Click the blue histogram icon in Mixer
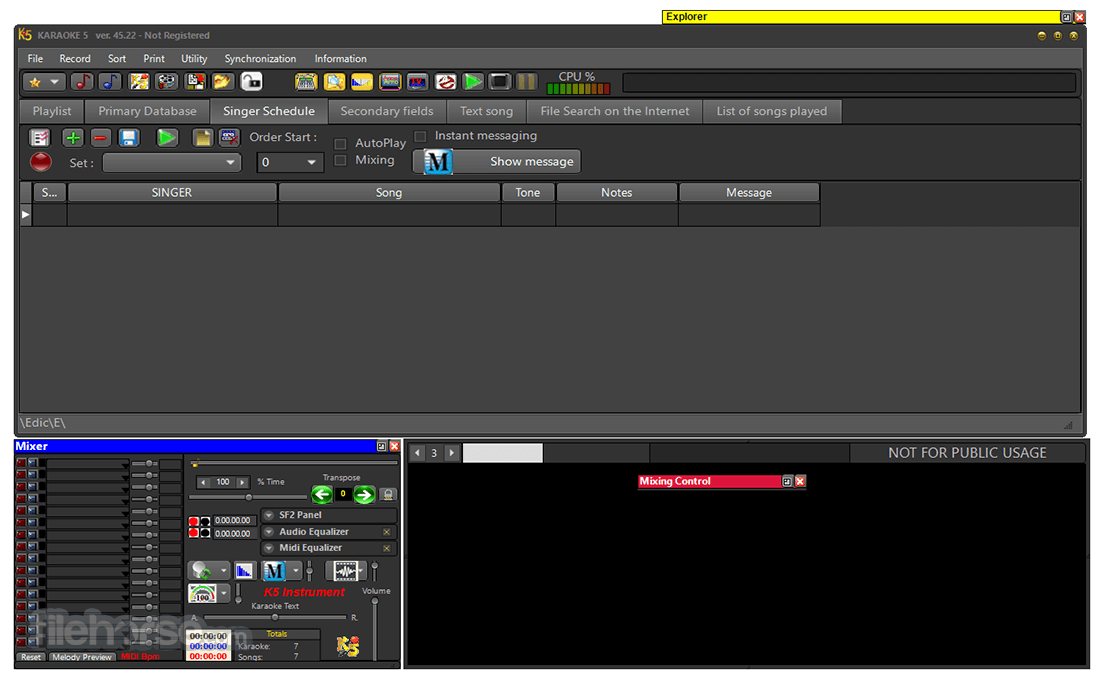This screenshot has height=681, width=1100. pos(243,571)
